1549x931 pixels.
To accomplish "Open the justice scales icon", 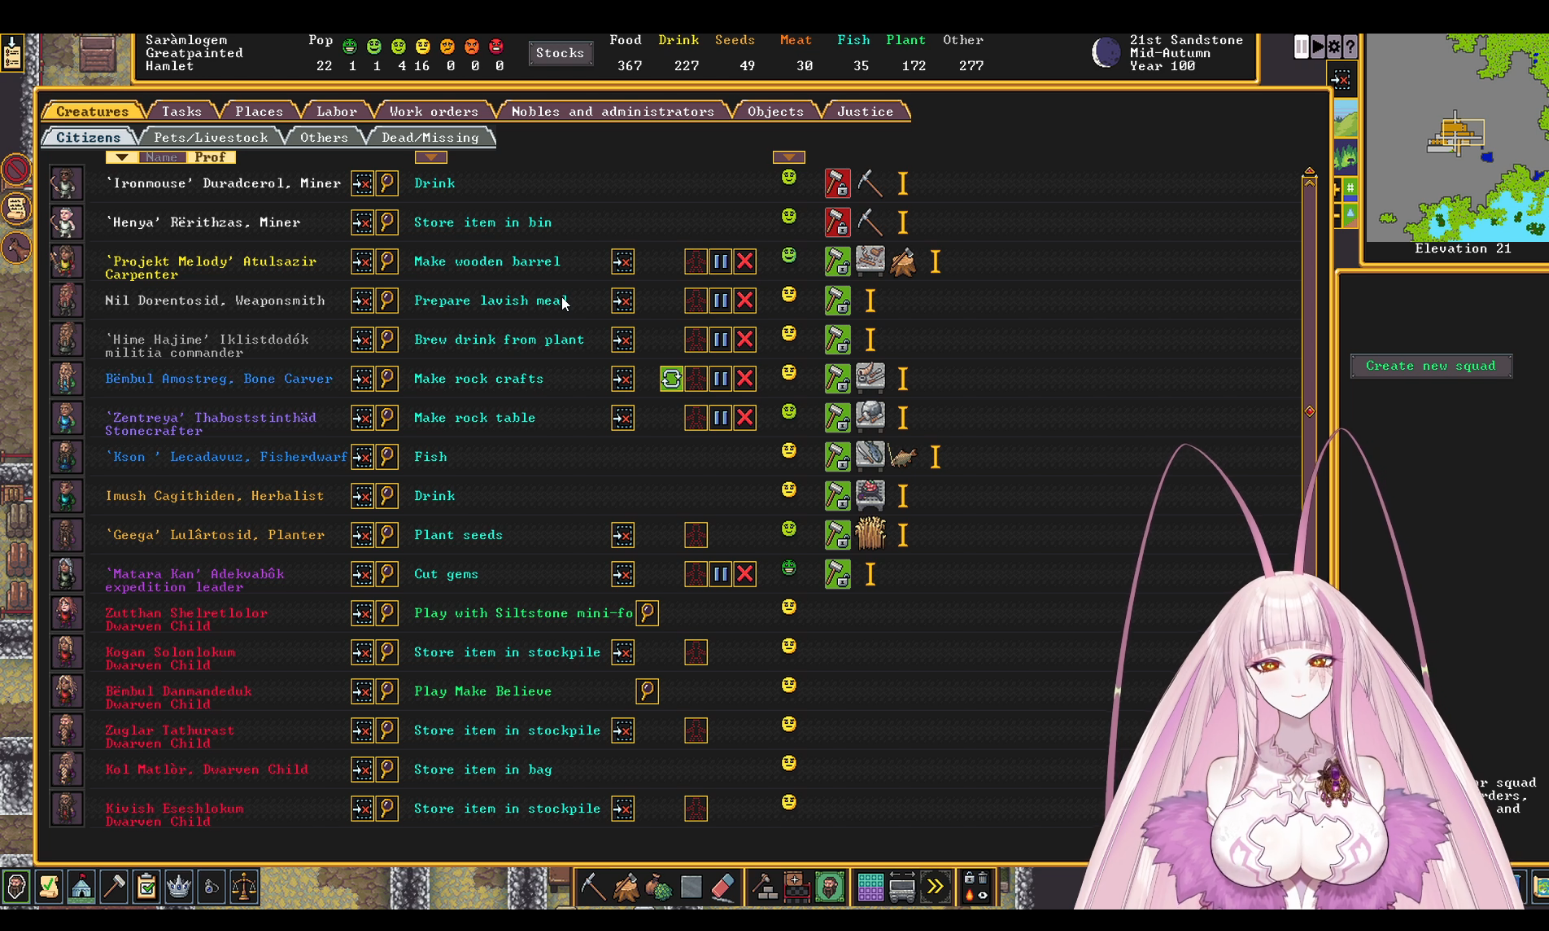I will (x=244, y=886).
